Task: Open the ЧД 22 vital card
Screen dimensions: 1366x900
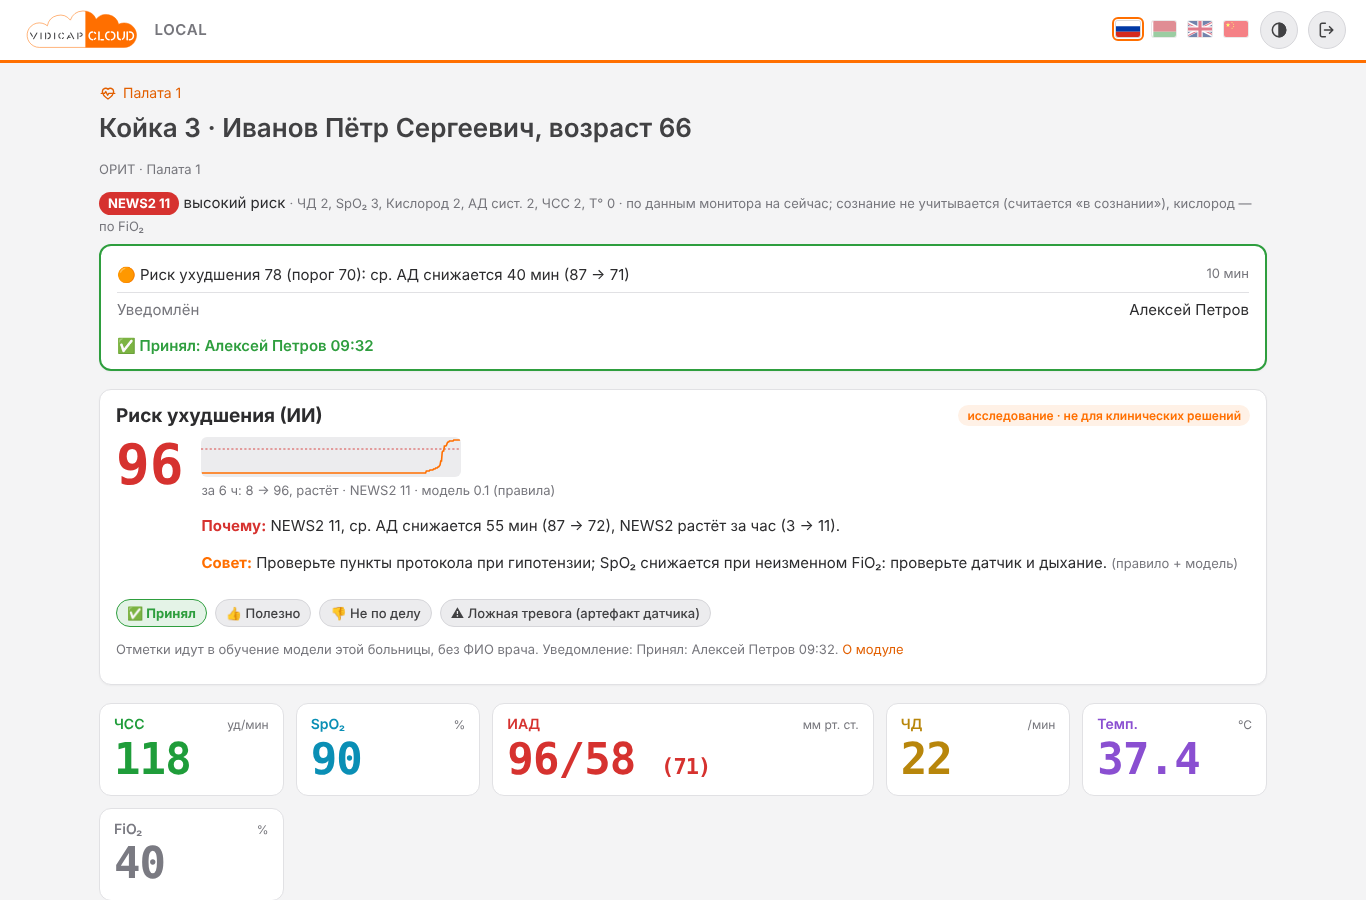Action: pos(978,749)
